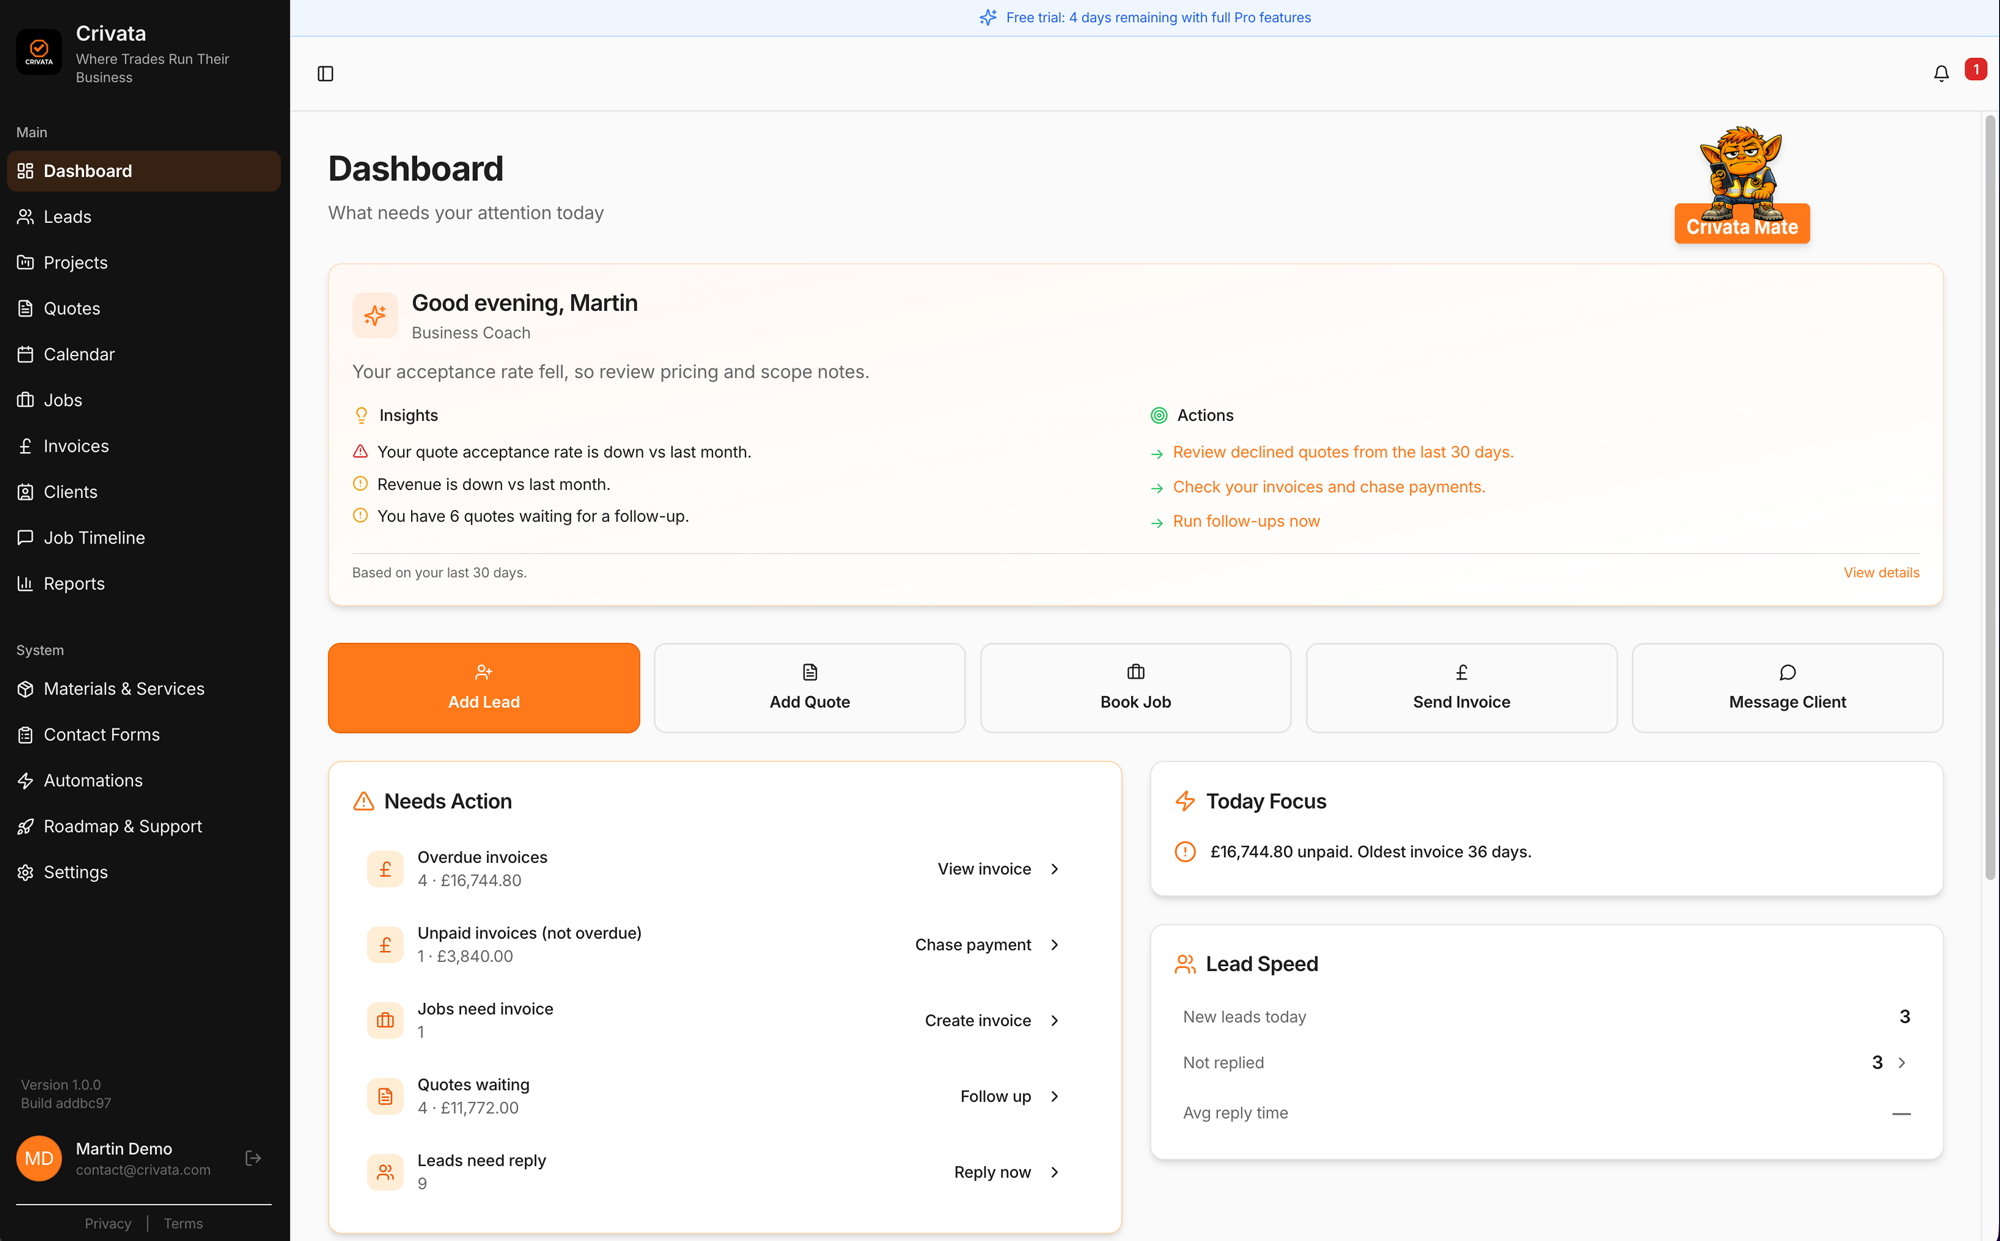Select the Automations sidebar icon

pyautogui.click(x=25, y=780)
